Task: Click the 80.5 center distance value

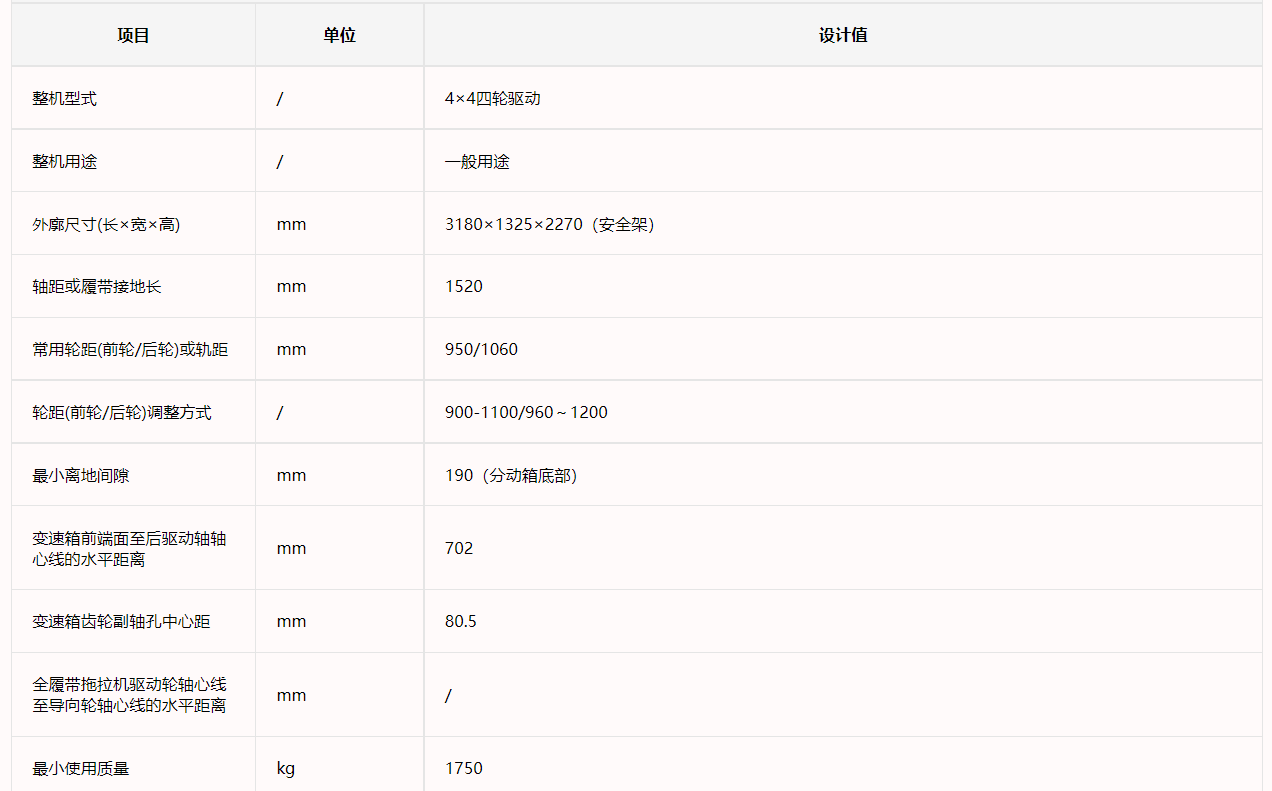Action: pyautogui.click(x=461, y=622)
